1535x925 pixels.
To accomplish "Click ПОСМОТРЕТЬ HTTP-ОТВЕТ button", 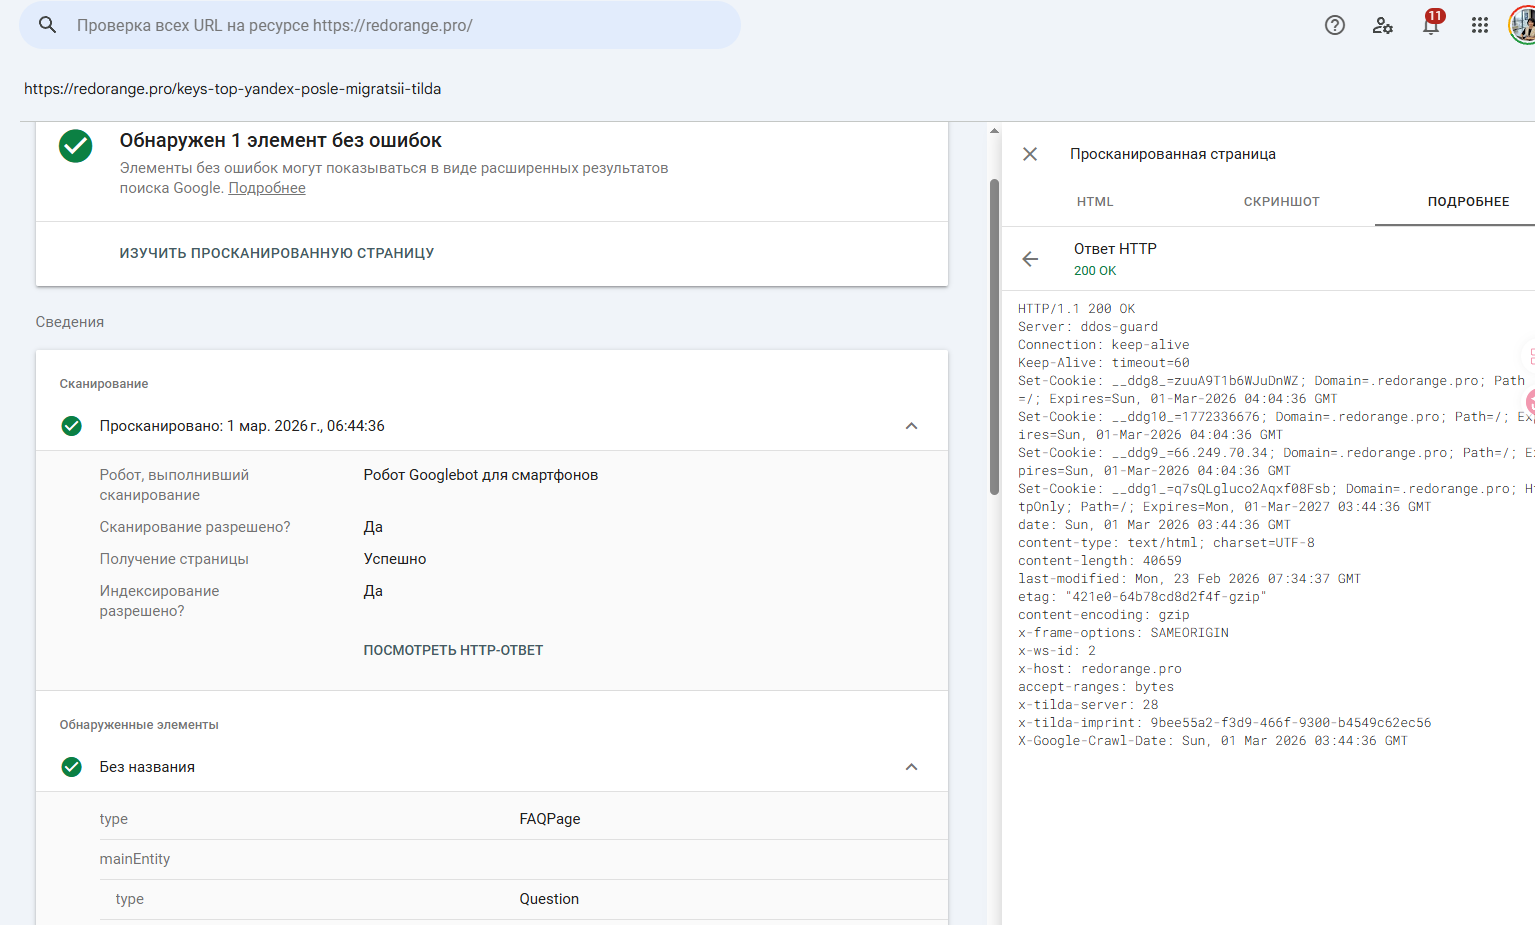I will click(x=453, y=650).
